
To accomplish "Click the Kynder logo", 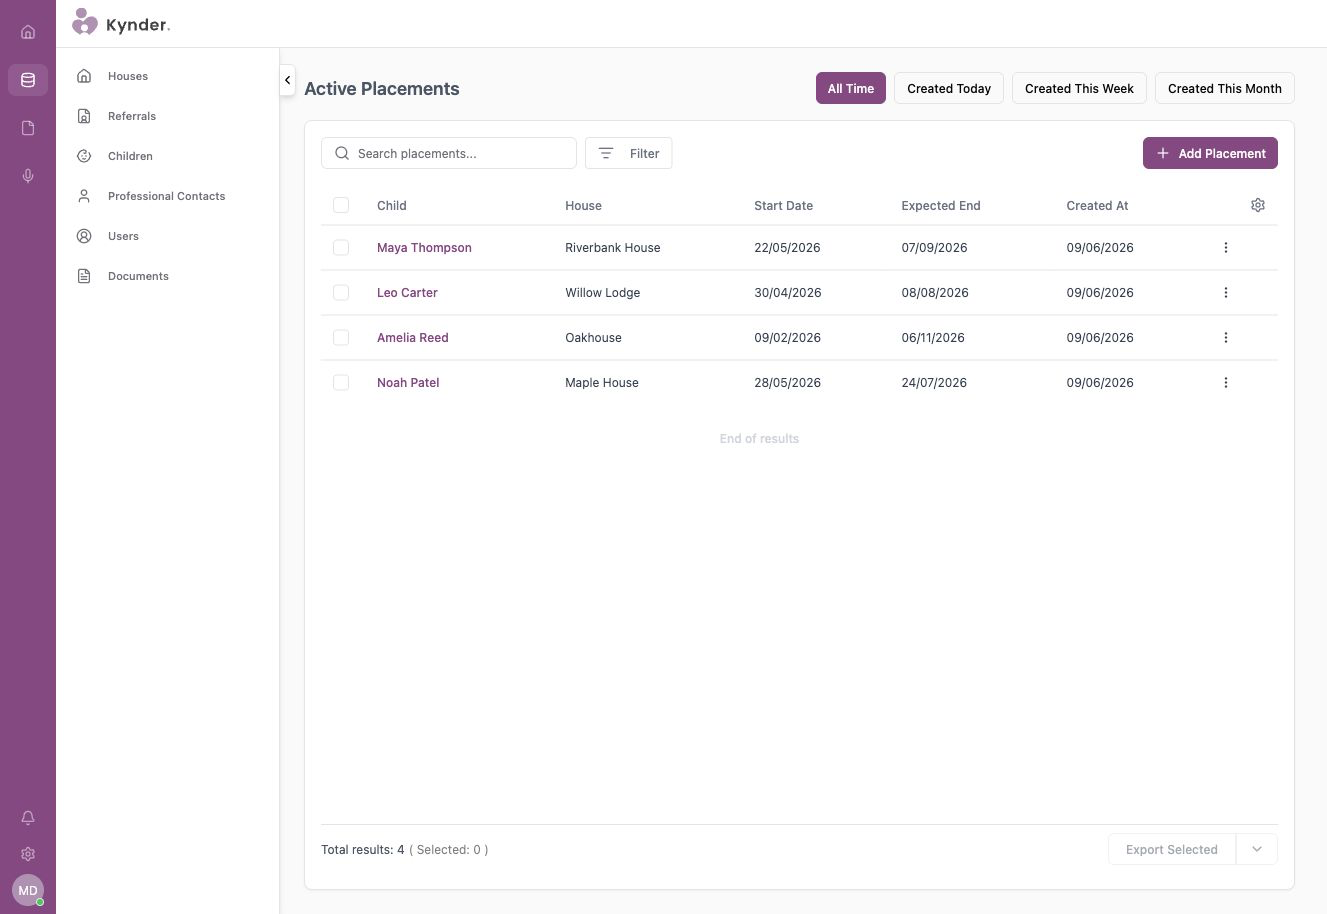I will (x=121, y=23).
